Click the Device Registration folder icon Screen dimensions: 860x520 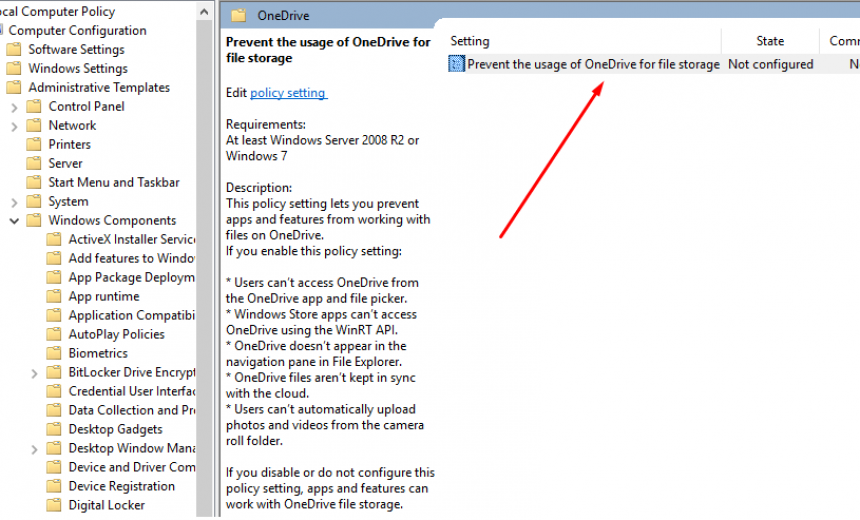(x=54, y=487)
